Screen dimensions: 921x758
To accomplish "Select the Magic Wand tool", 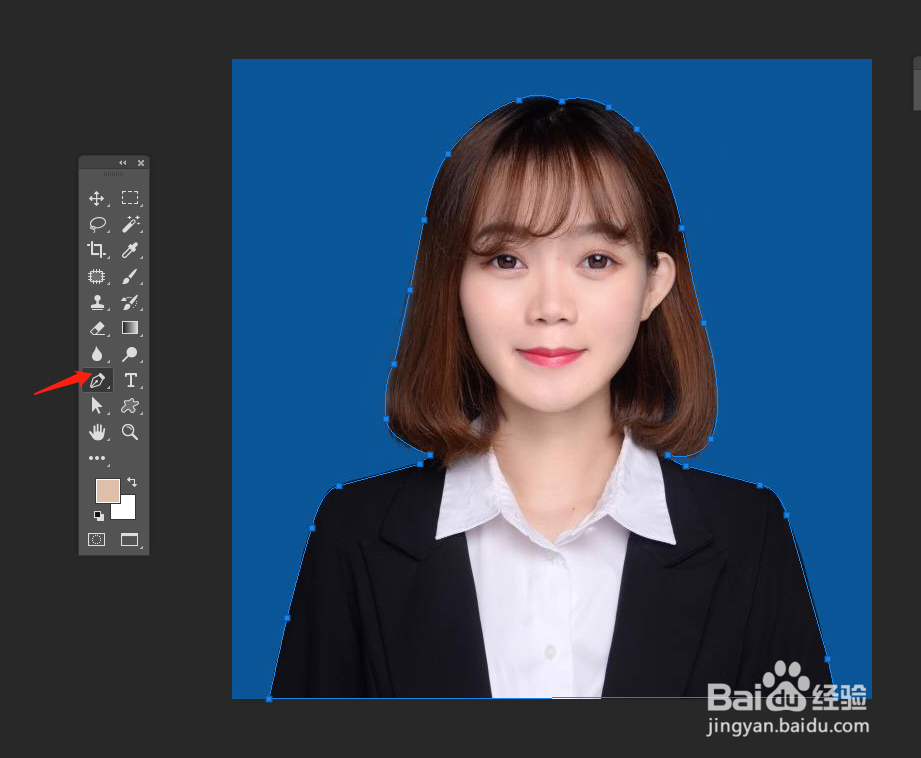I will [130, 224].
